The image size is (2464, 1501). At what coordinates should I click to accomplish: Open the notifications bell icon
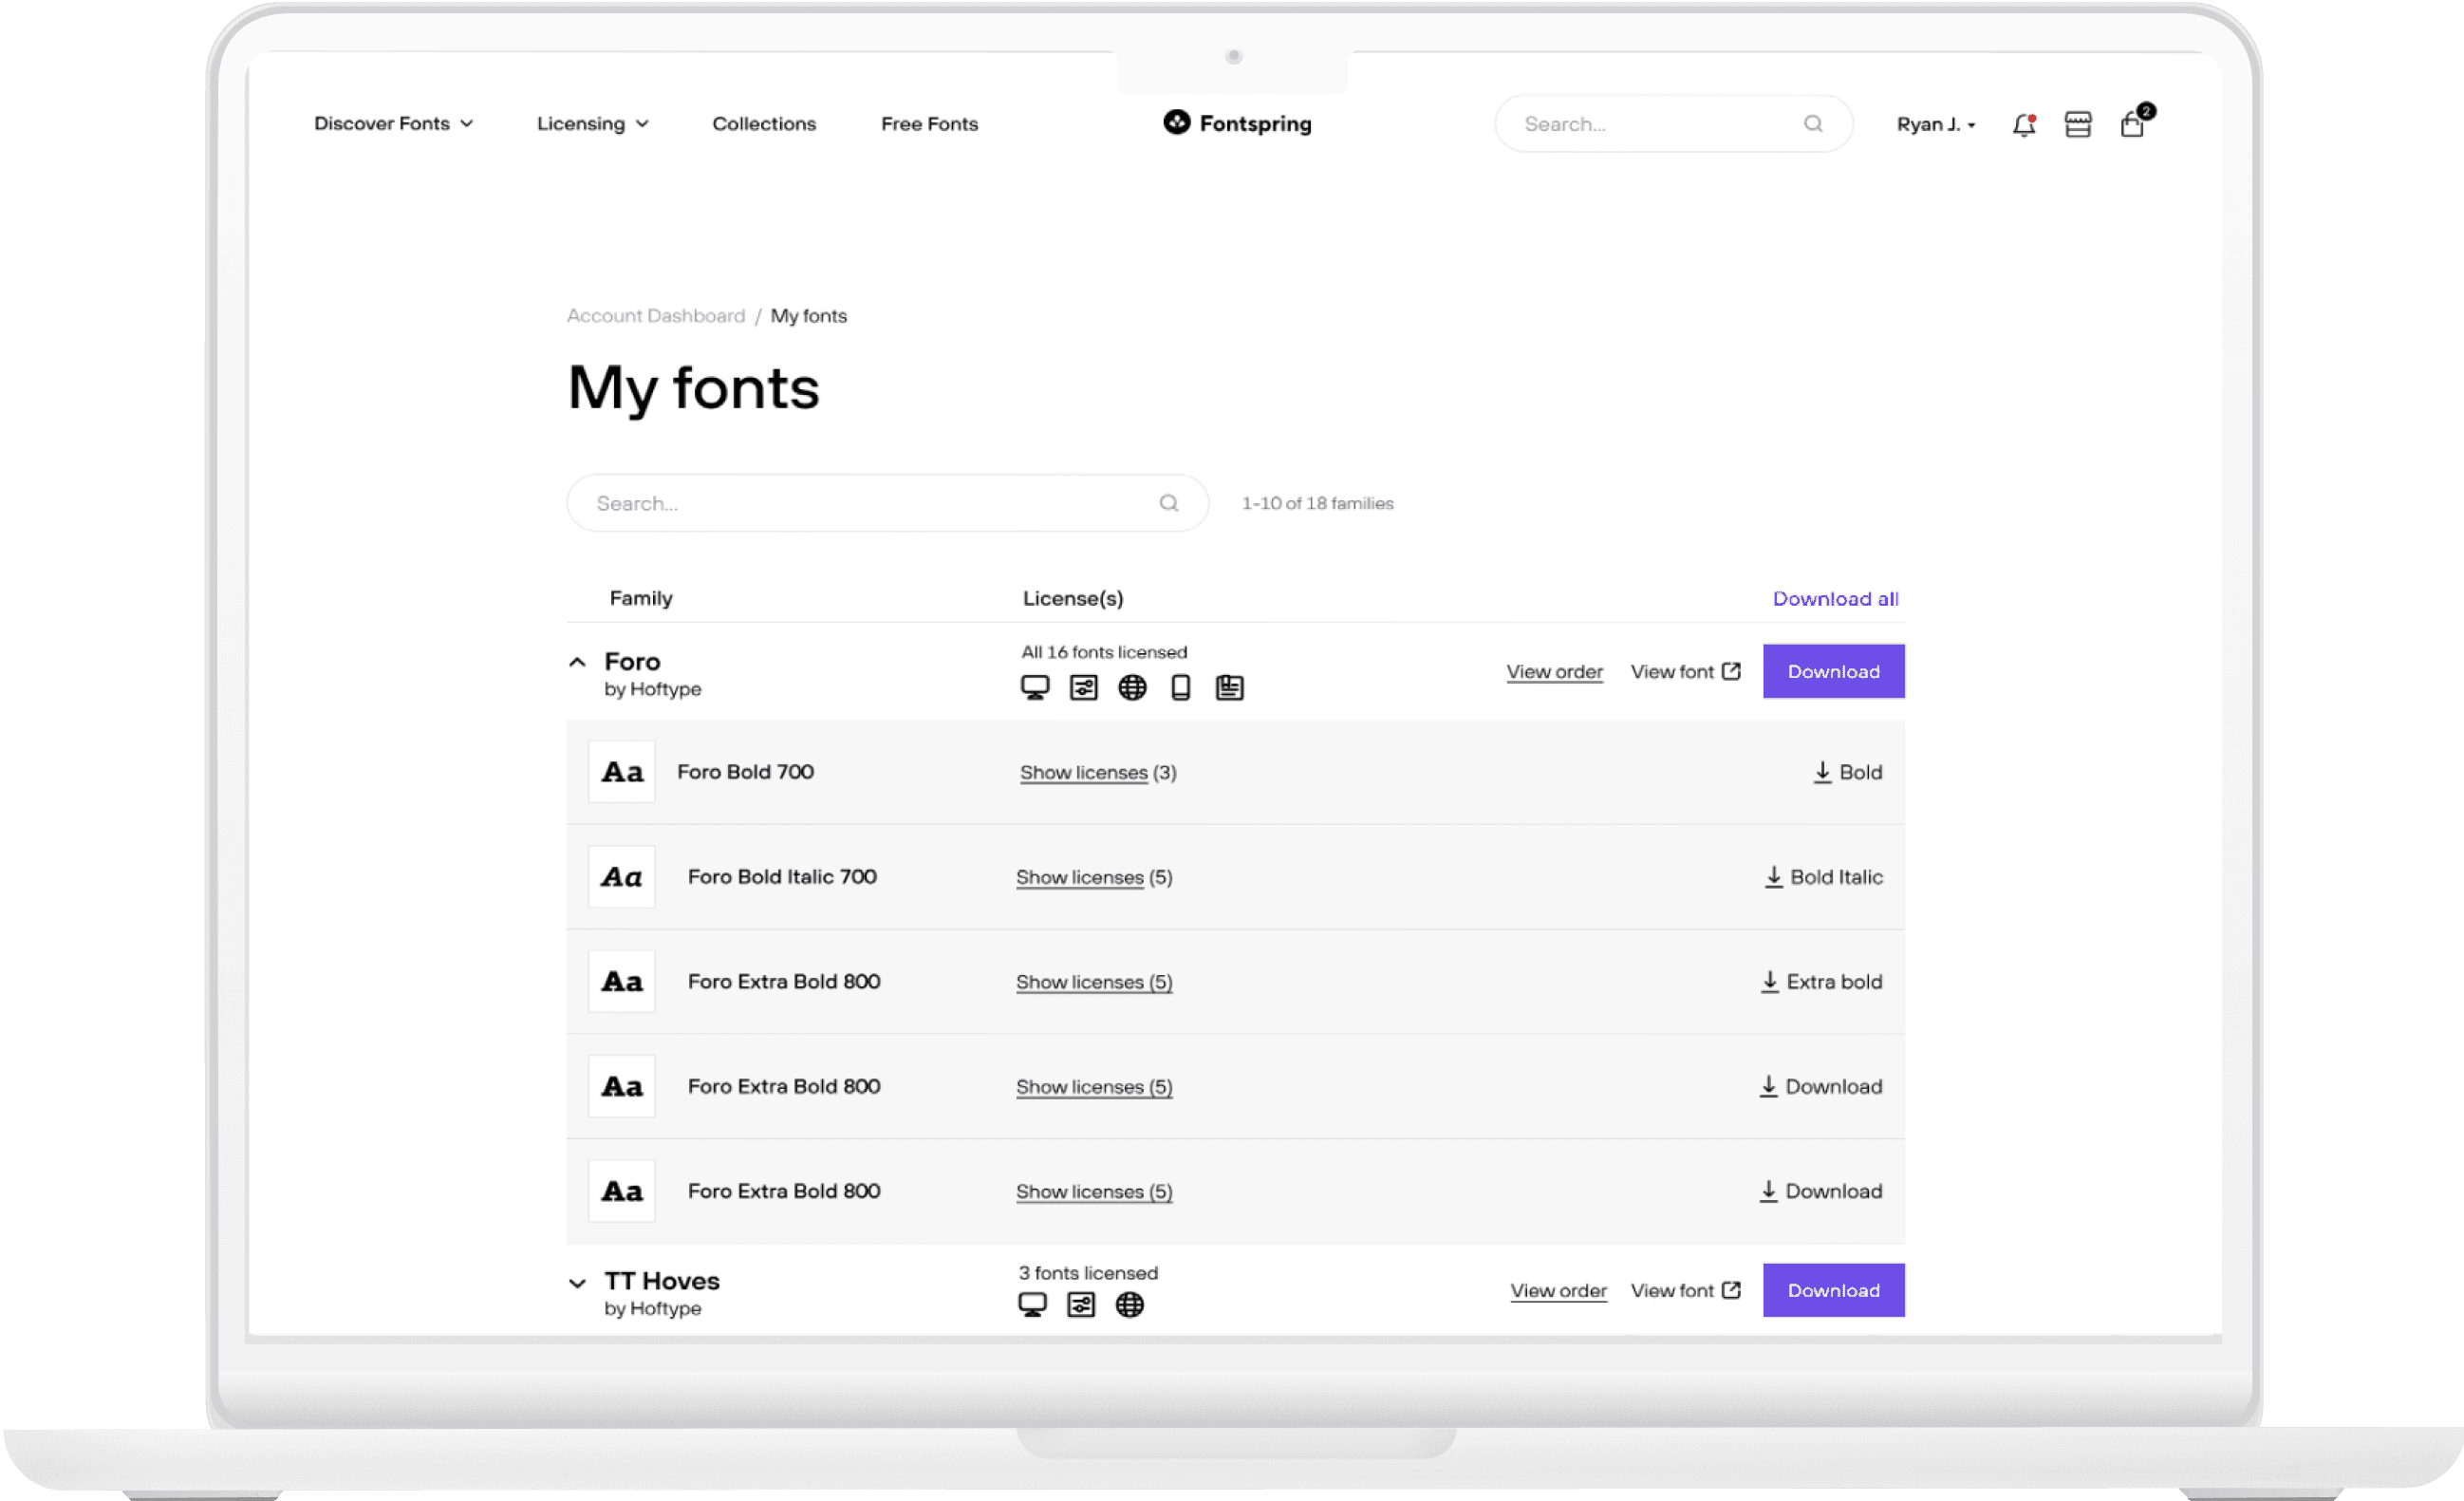click(2024, 124)
